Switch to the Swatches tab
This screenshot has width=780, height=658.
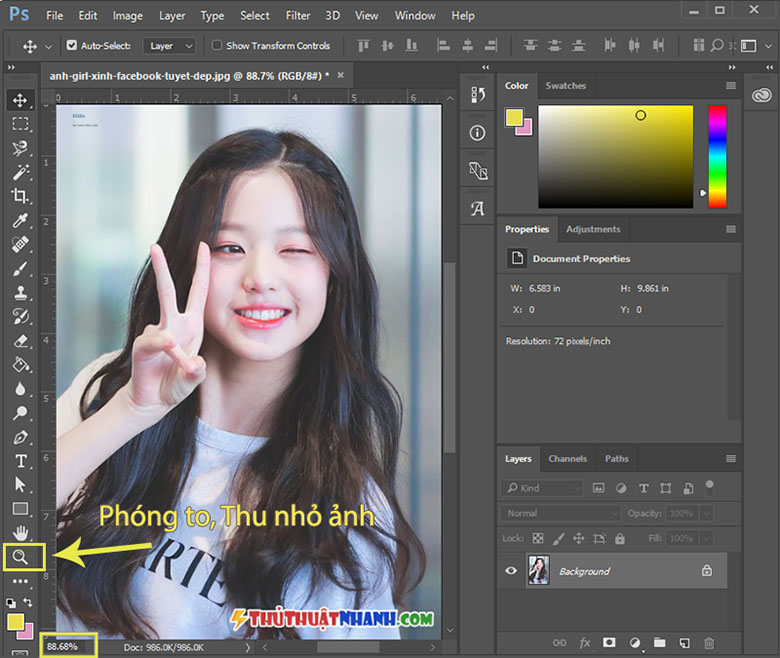pos(566,86)
